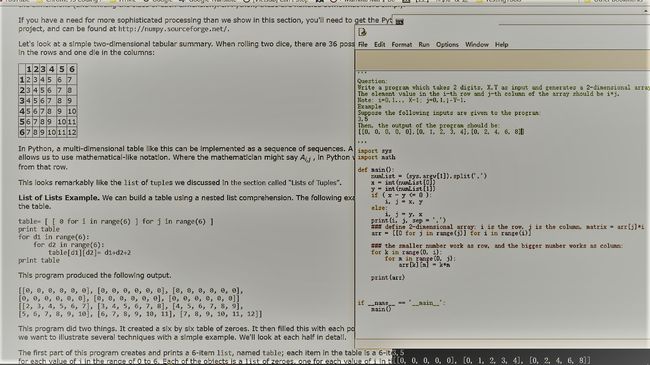Screen dimensions: 650x365
Task: Click the "print(i, j, sep = ',')" line
Action: coord(408,220)
